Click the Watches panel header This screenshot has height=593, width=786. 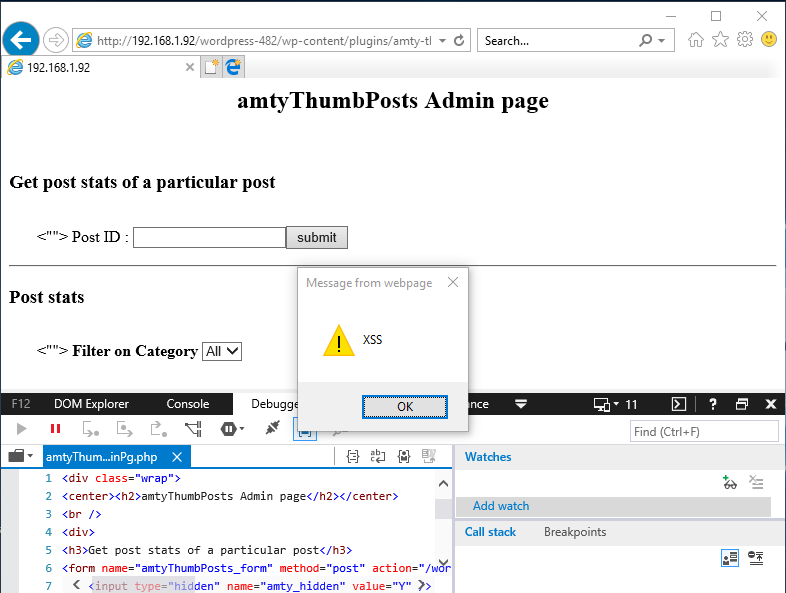[x=488, y=457]
